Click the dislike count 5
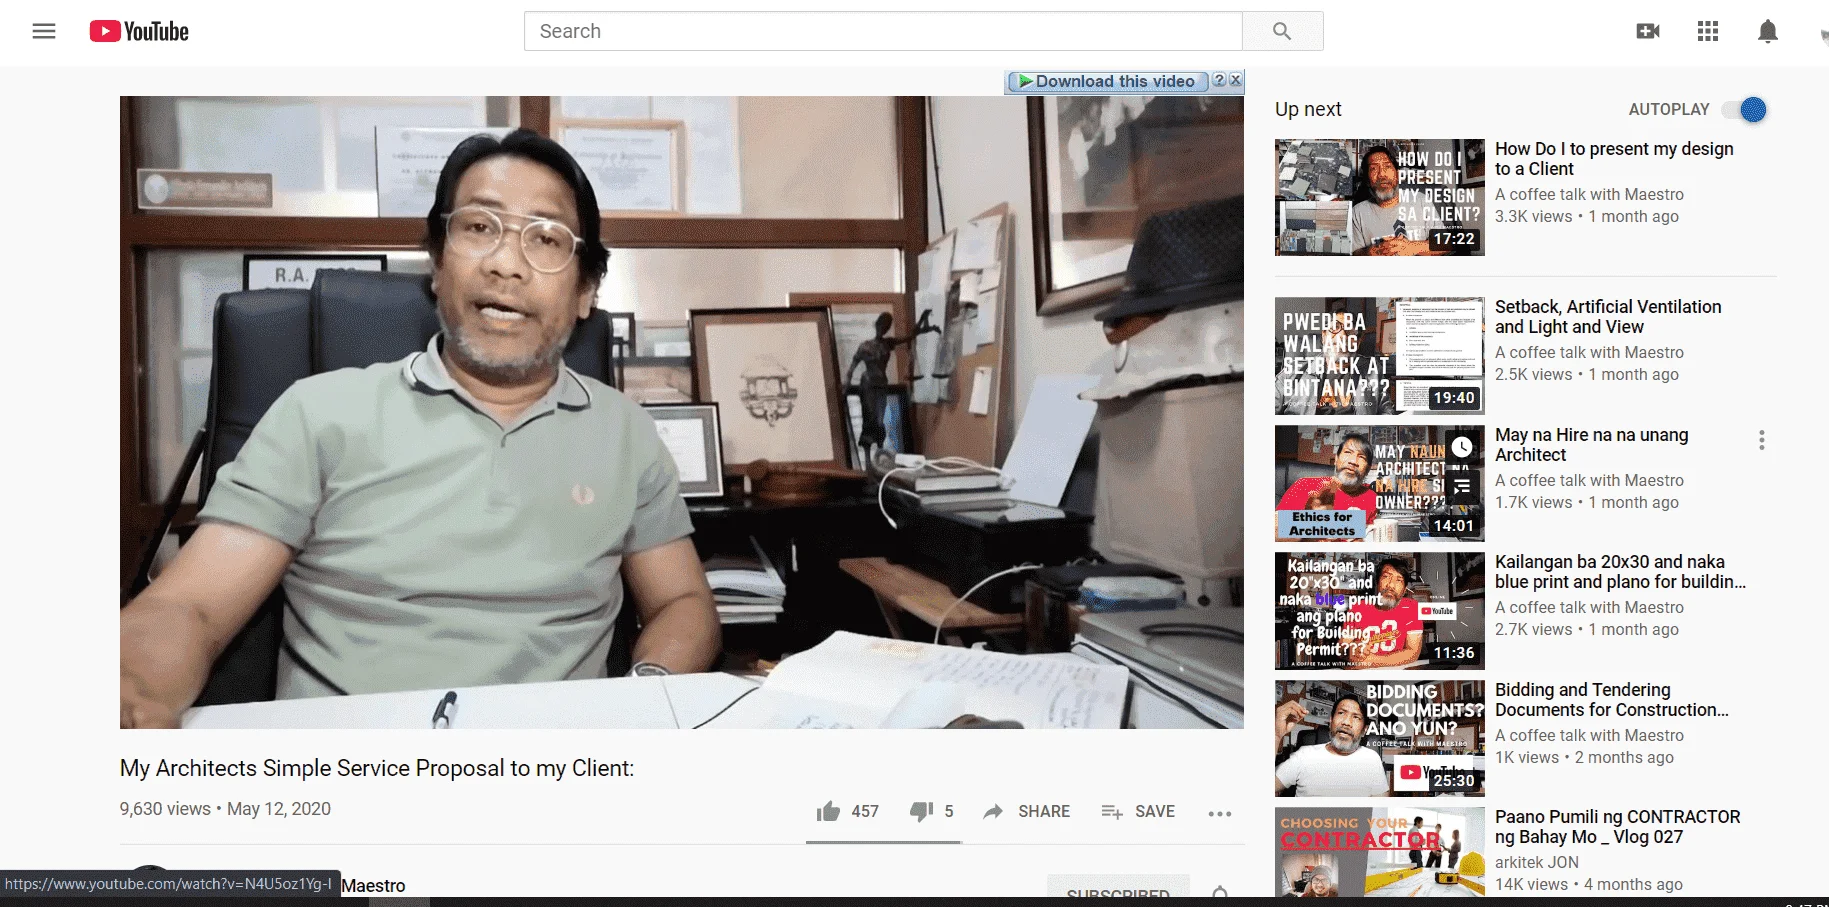 pyautogui.click(x=949, y=811)
